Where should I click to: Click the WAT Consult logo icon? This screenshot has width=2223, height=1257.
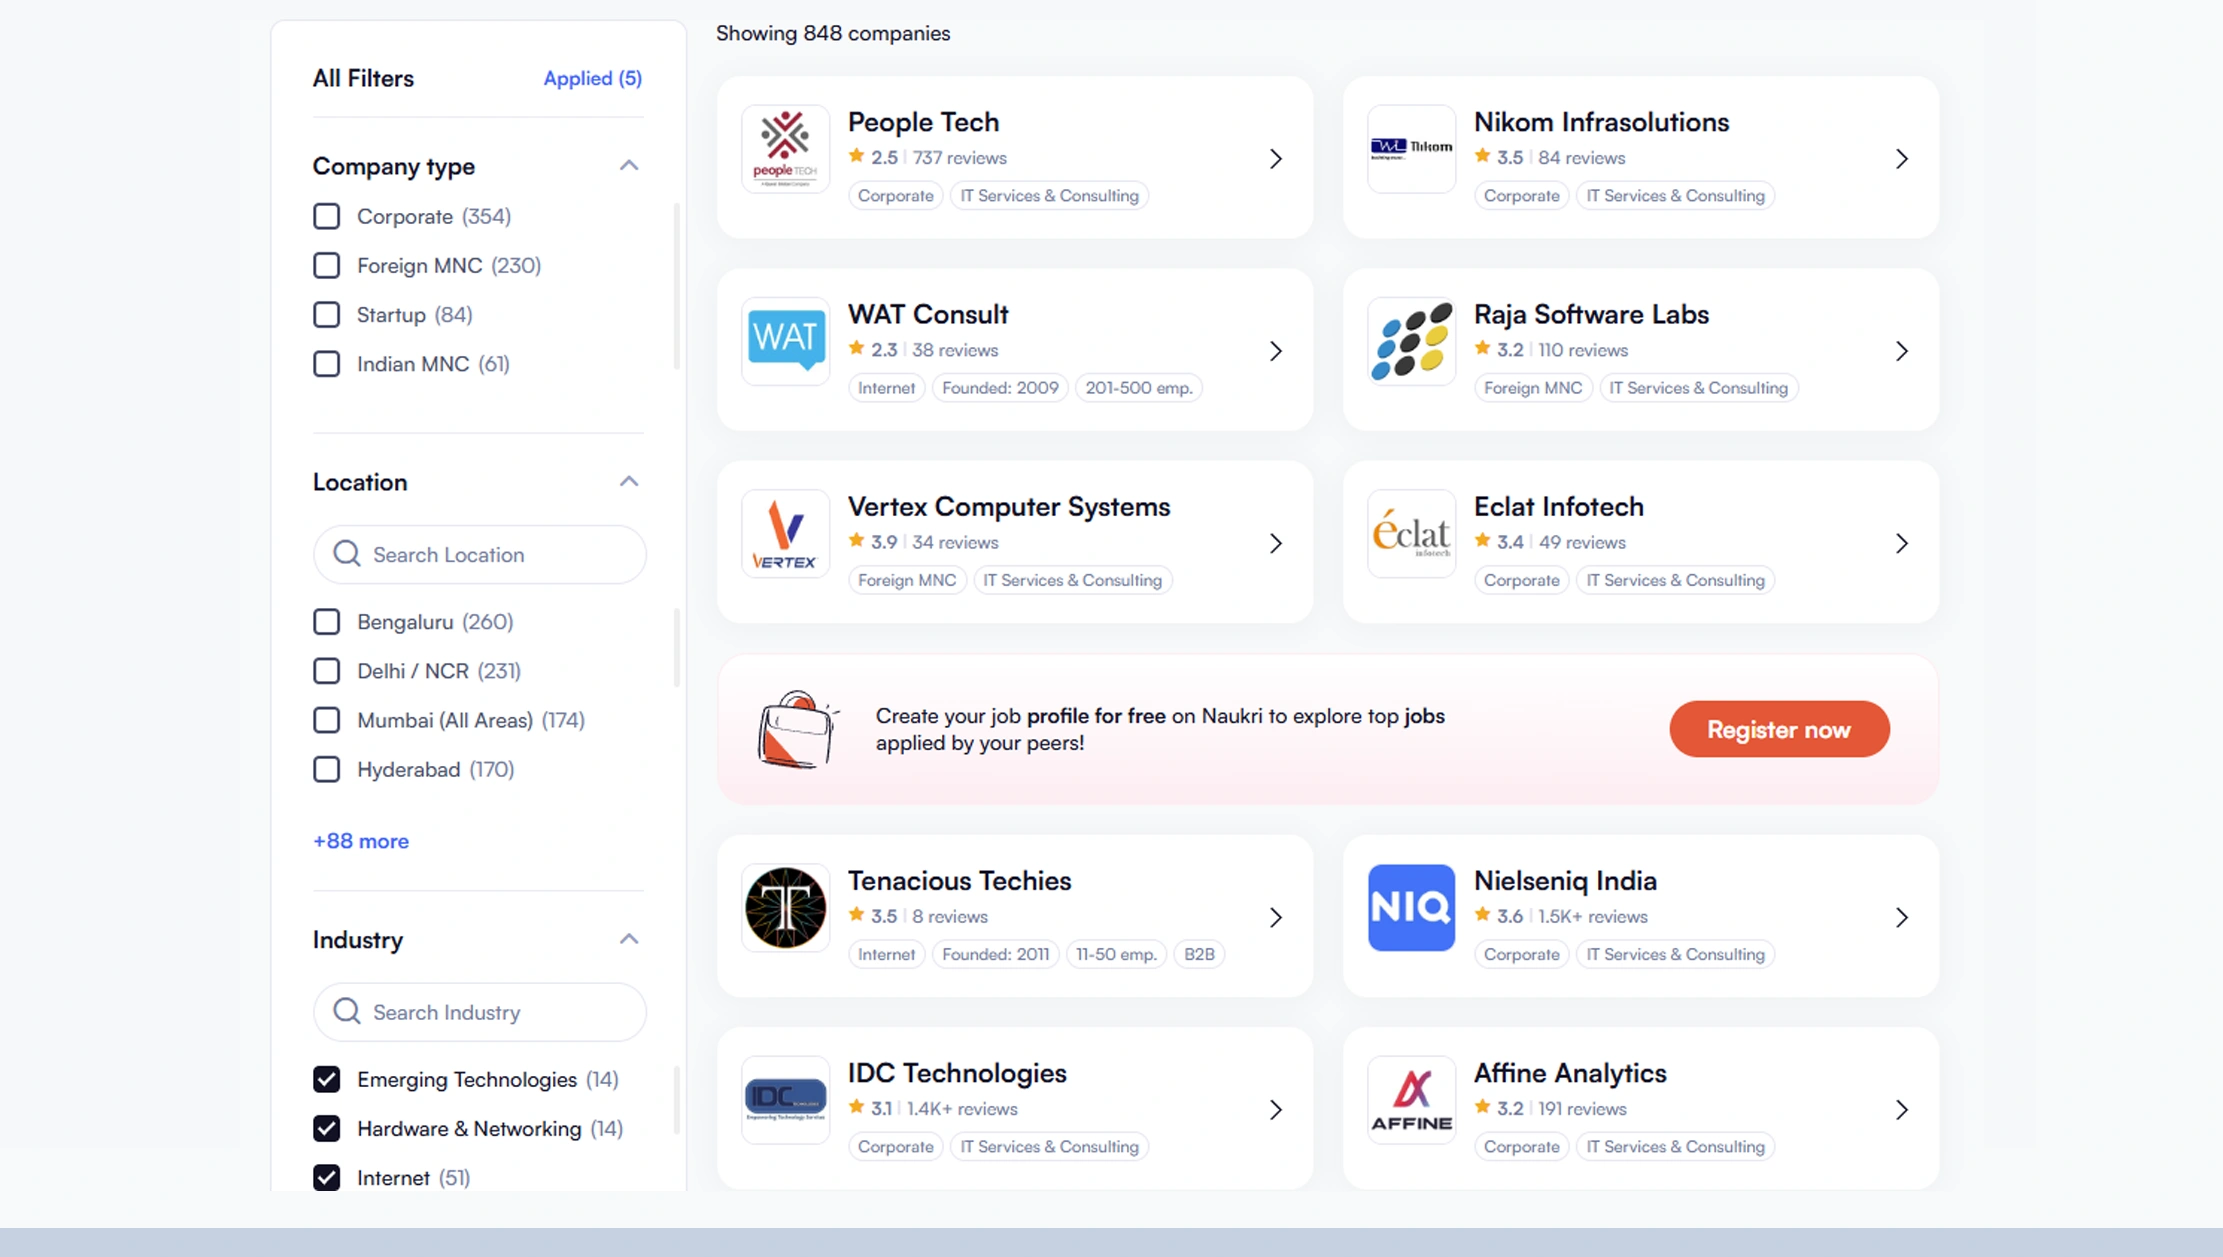[785, 340]
